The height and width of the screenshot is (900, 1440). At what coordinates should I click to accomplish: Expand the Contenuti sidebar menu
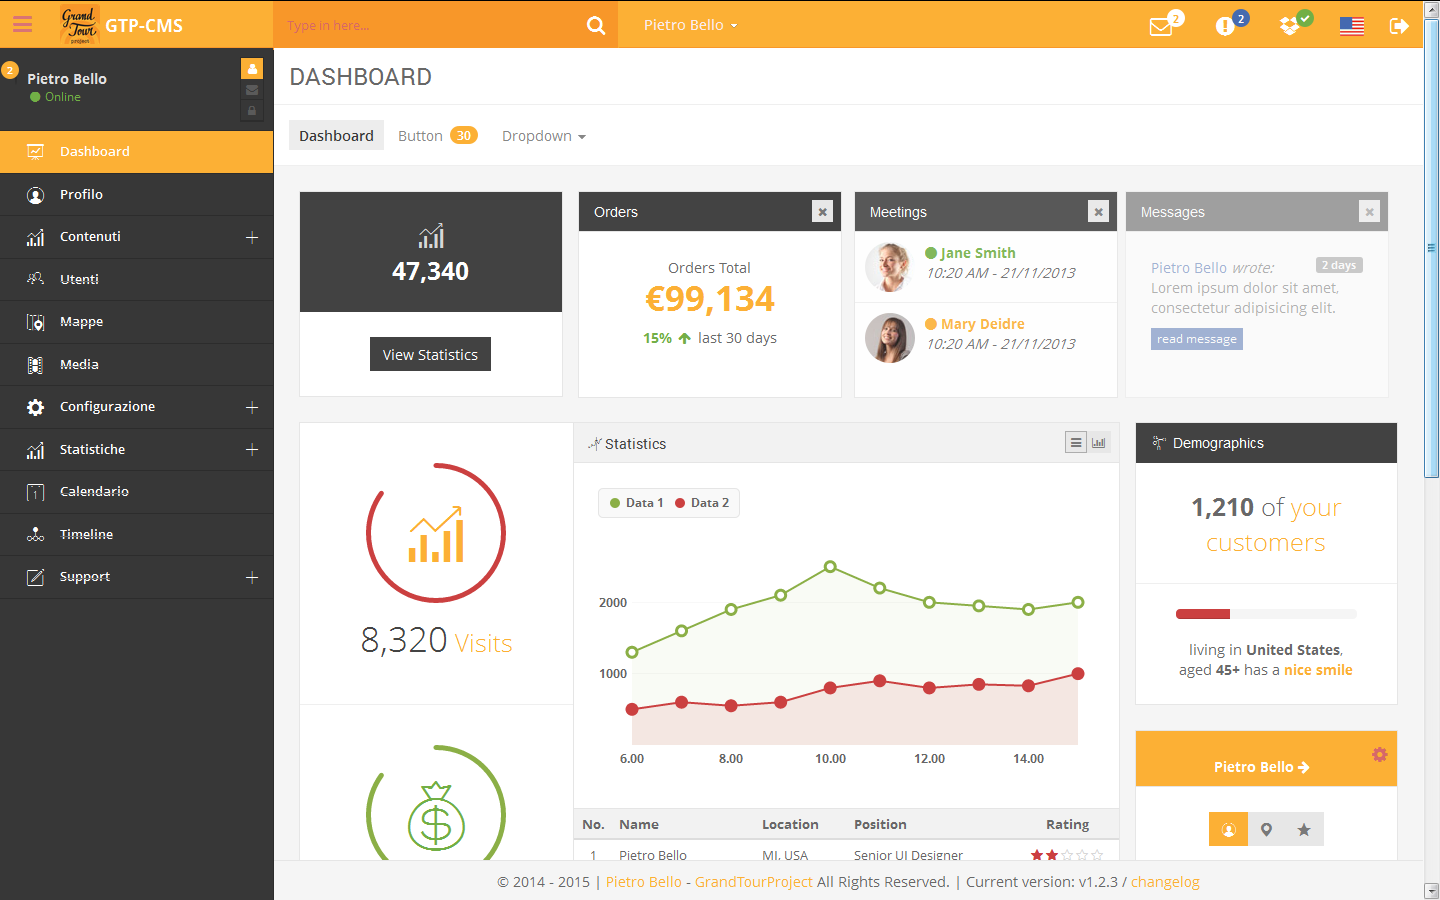[252, 237]
